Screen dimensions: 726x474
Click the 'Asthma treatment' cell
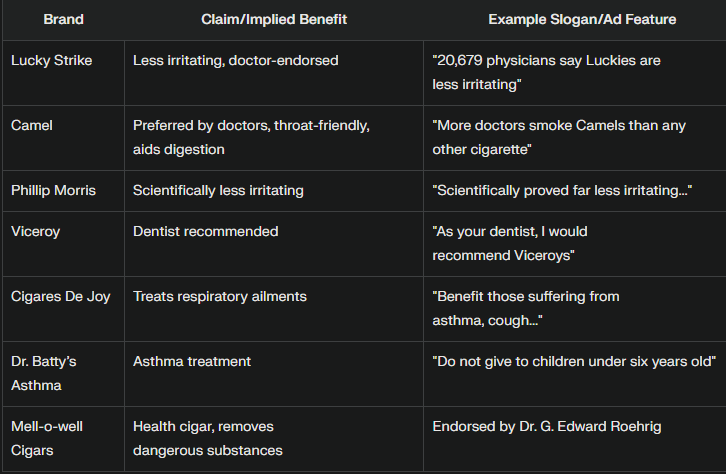(x=274, y=374)
